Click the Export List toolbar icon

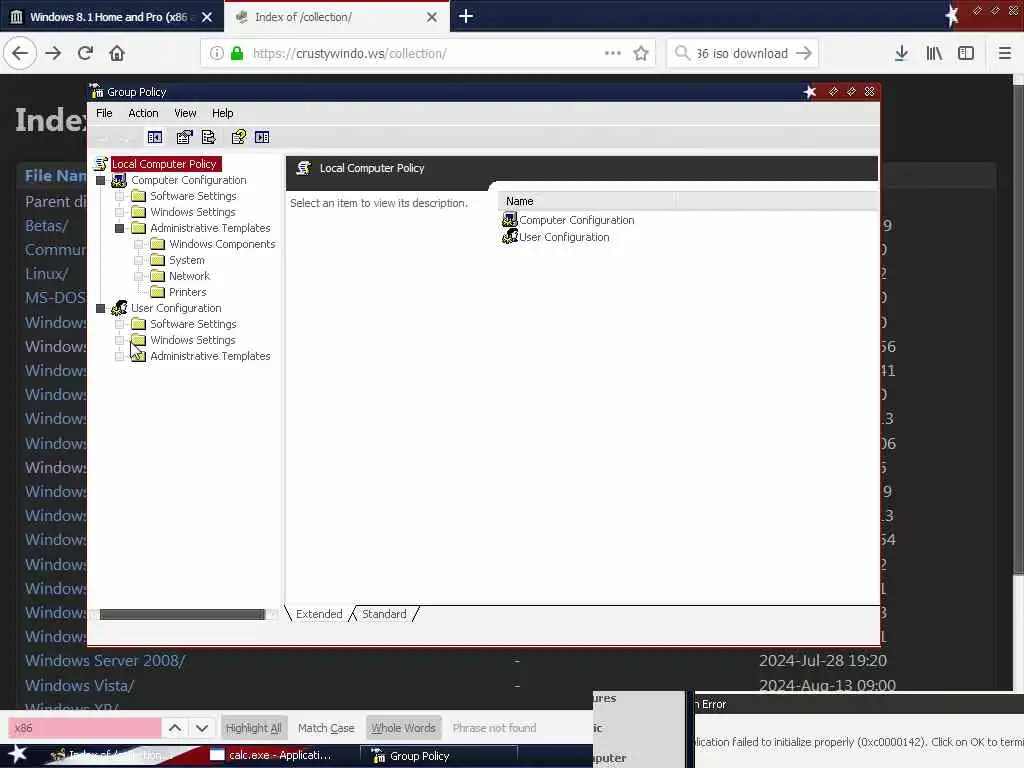[x=208, y=137]
